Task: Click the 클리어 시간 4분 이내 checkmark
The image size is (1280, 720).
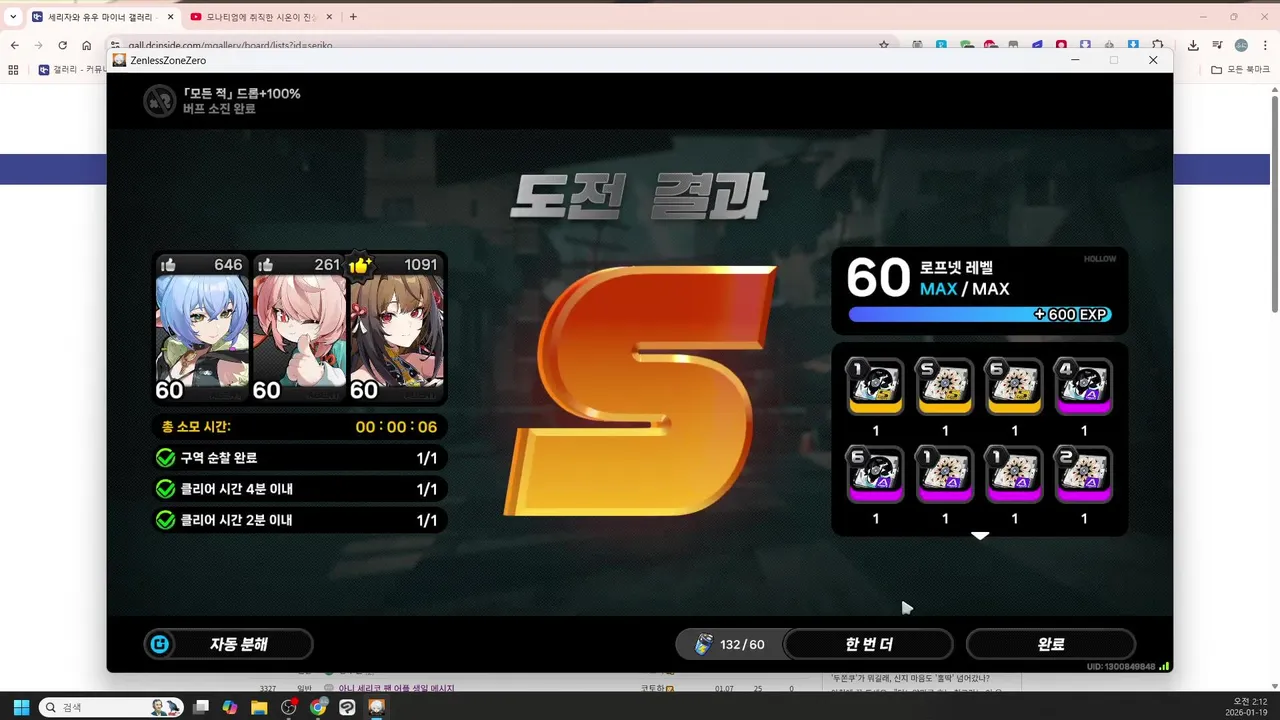Action: (166, 489)
